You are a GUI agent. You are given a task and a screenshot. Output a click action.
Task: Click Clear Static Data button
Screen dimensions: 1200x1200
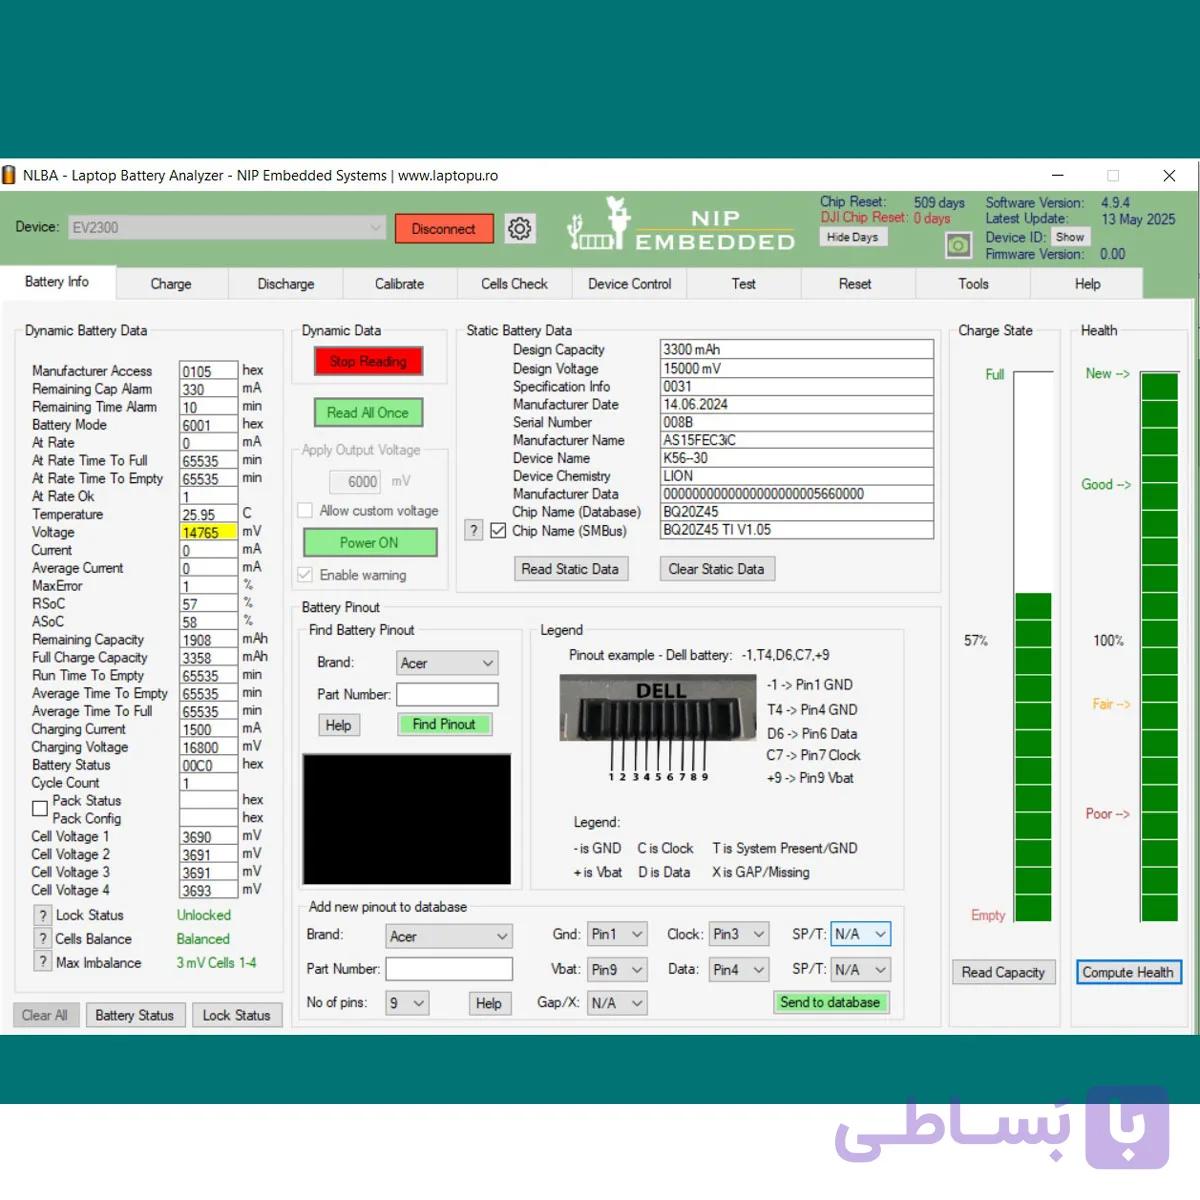point(716,569)
